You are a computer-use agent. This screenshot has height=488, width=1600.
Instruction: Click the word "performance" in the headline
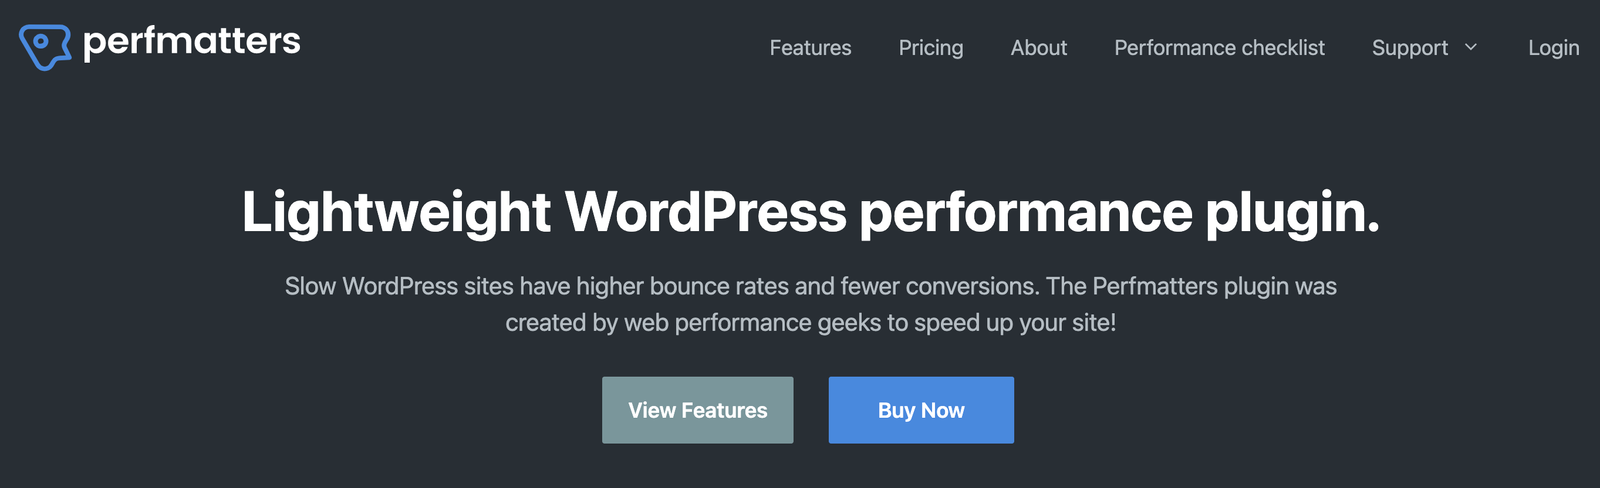point(1026,213)
